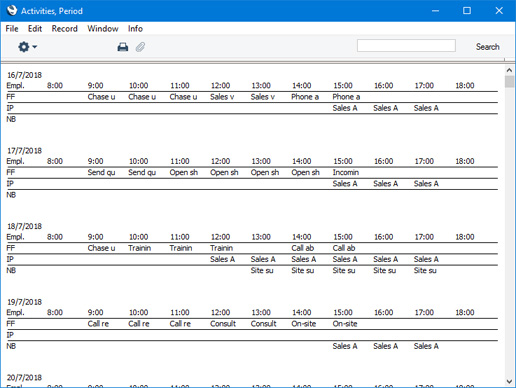Click 'Phone a' at 14:00 on 16/7/2018
The image size is (516, 388).
pos(305,97)
